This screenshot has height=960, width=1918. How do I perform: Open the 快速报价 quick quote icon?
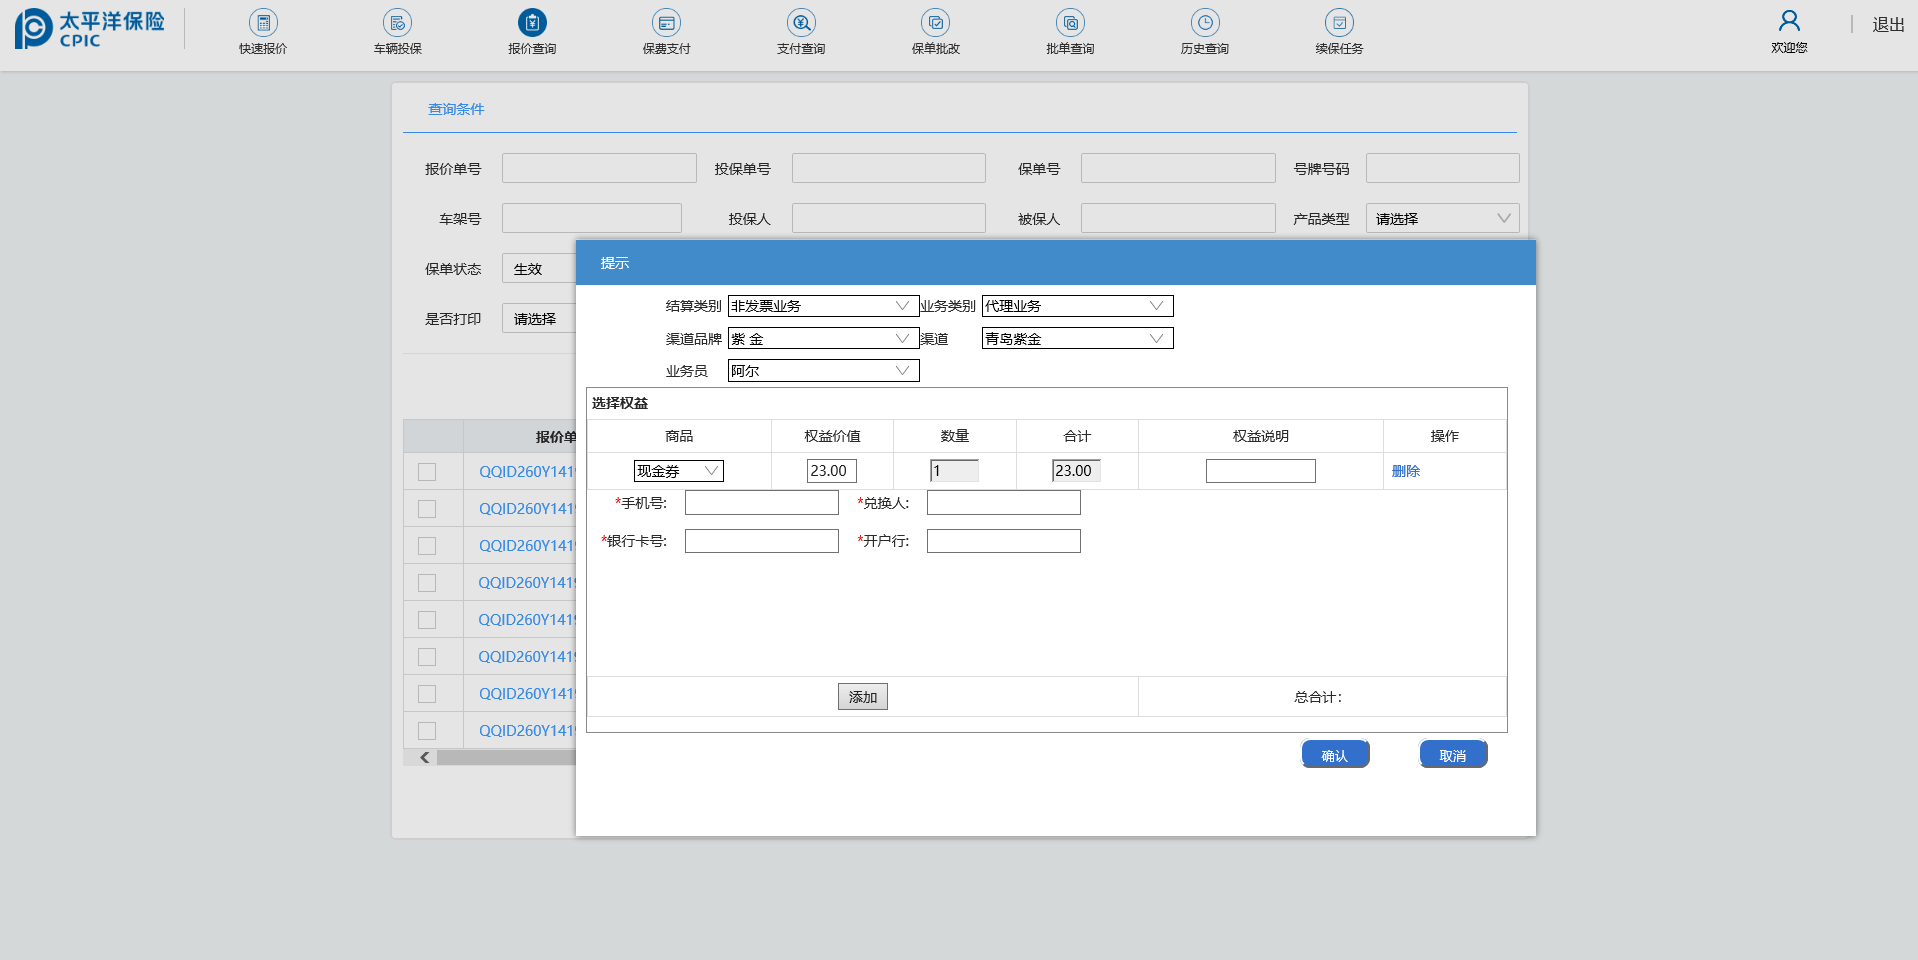[263, 23]
